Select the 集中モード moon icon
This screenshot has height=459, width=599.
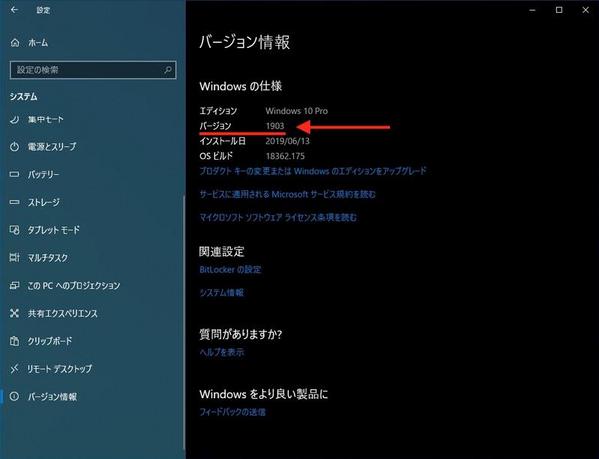pyautogui.click(x=15, y=120)
